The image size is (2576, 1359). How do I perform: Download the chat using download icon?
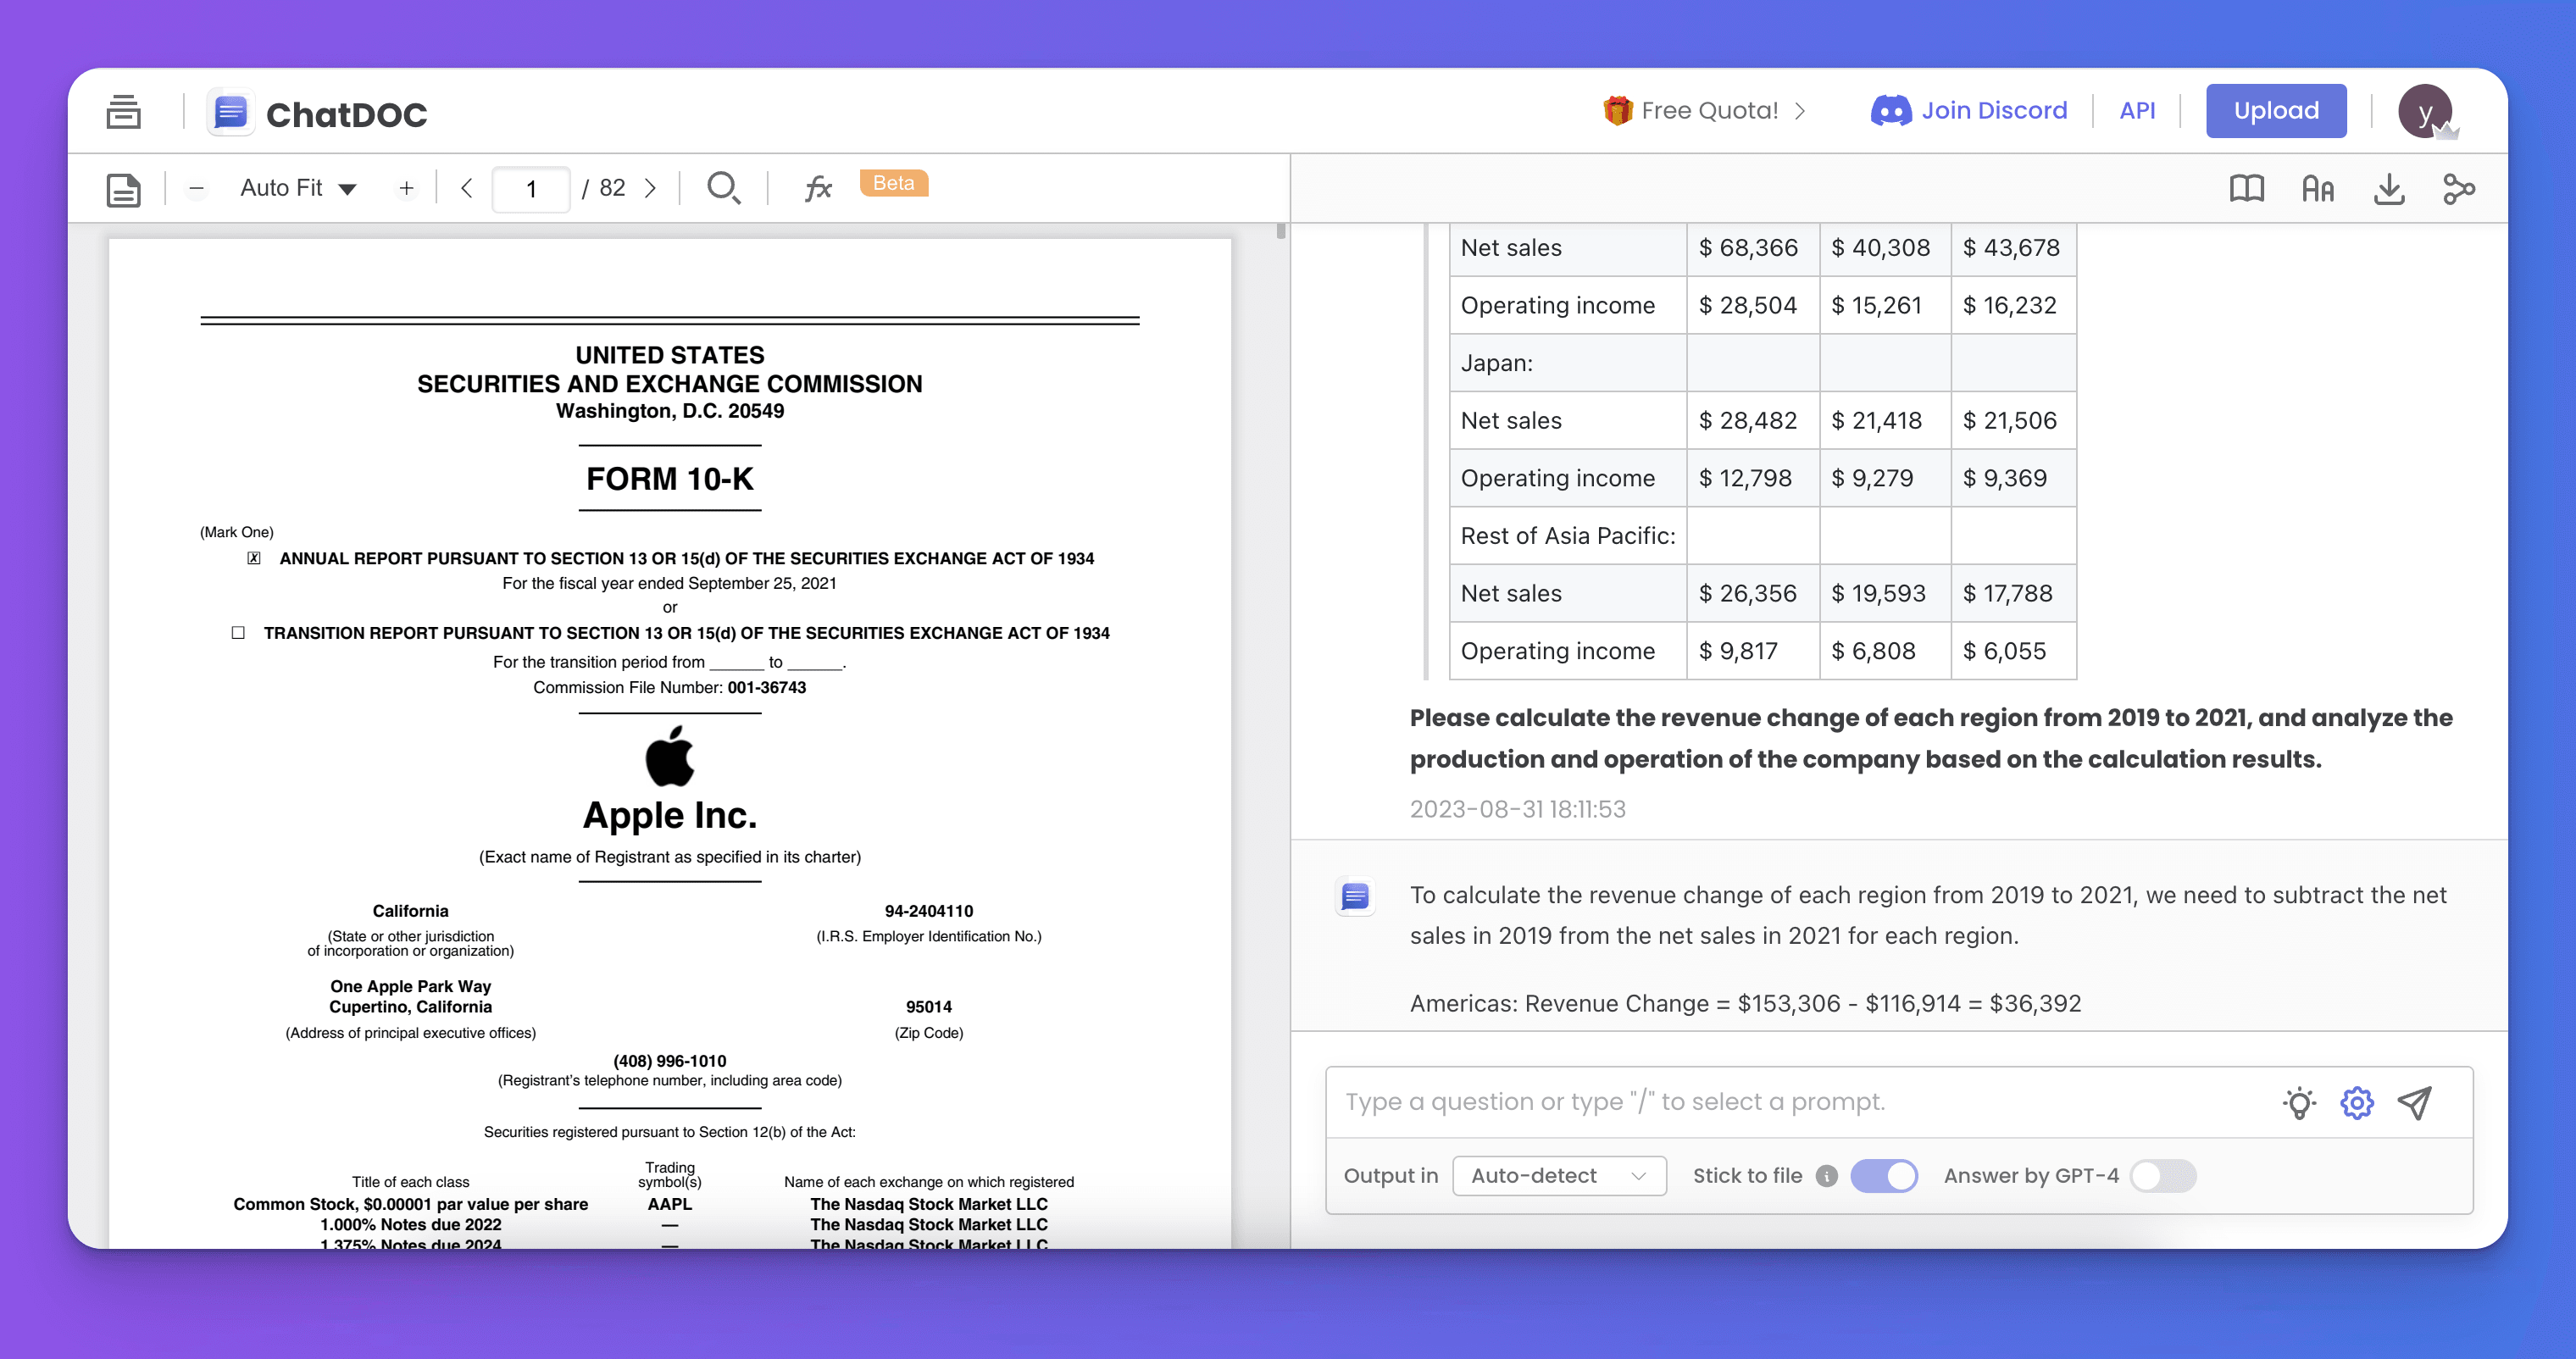pos(2388,188)
